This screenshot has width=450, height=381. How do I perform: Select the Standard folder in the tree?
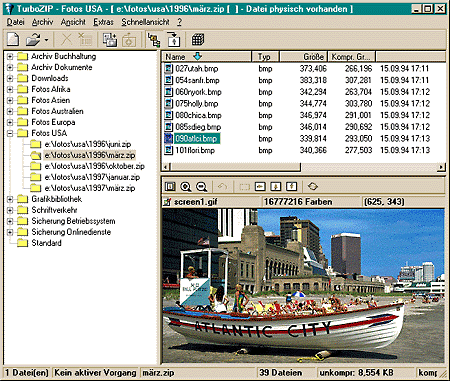pyautogui.click(x=46, y=243)
